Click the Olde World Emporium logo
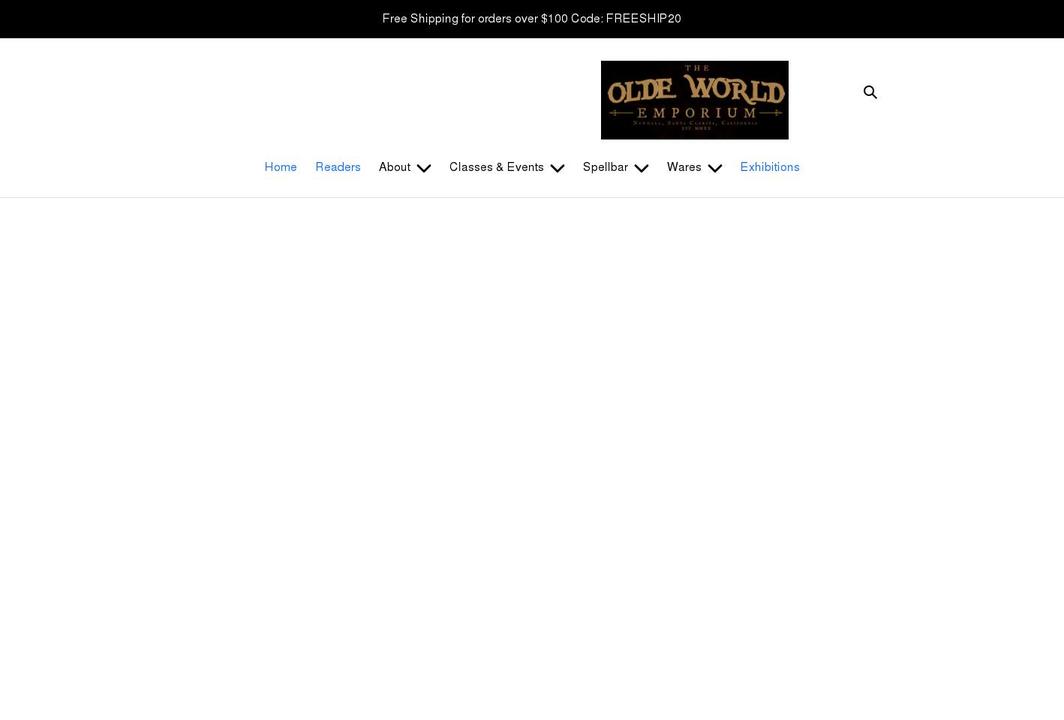The width and height of the screenshot is (1064, 720). (x=695, y=99)
